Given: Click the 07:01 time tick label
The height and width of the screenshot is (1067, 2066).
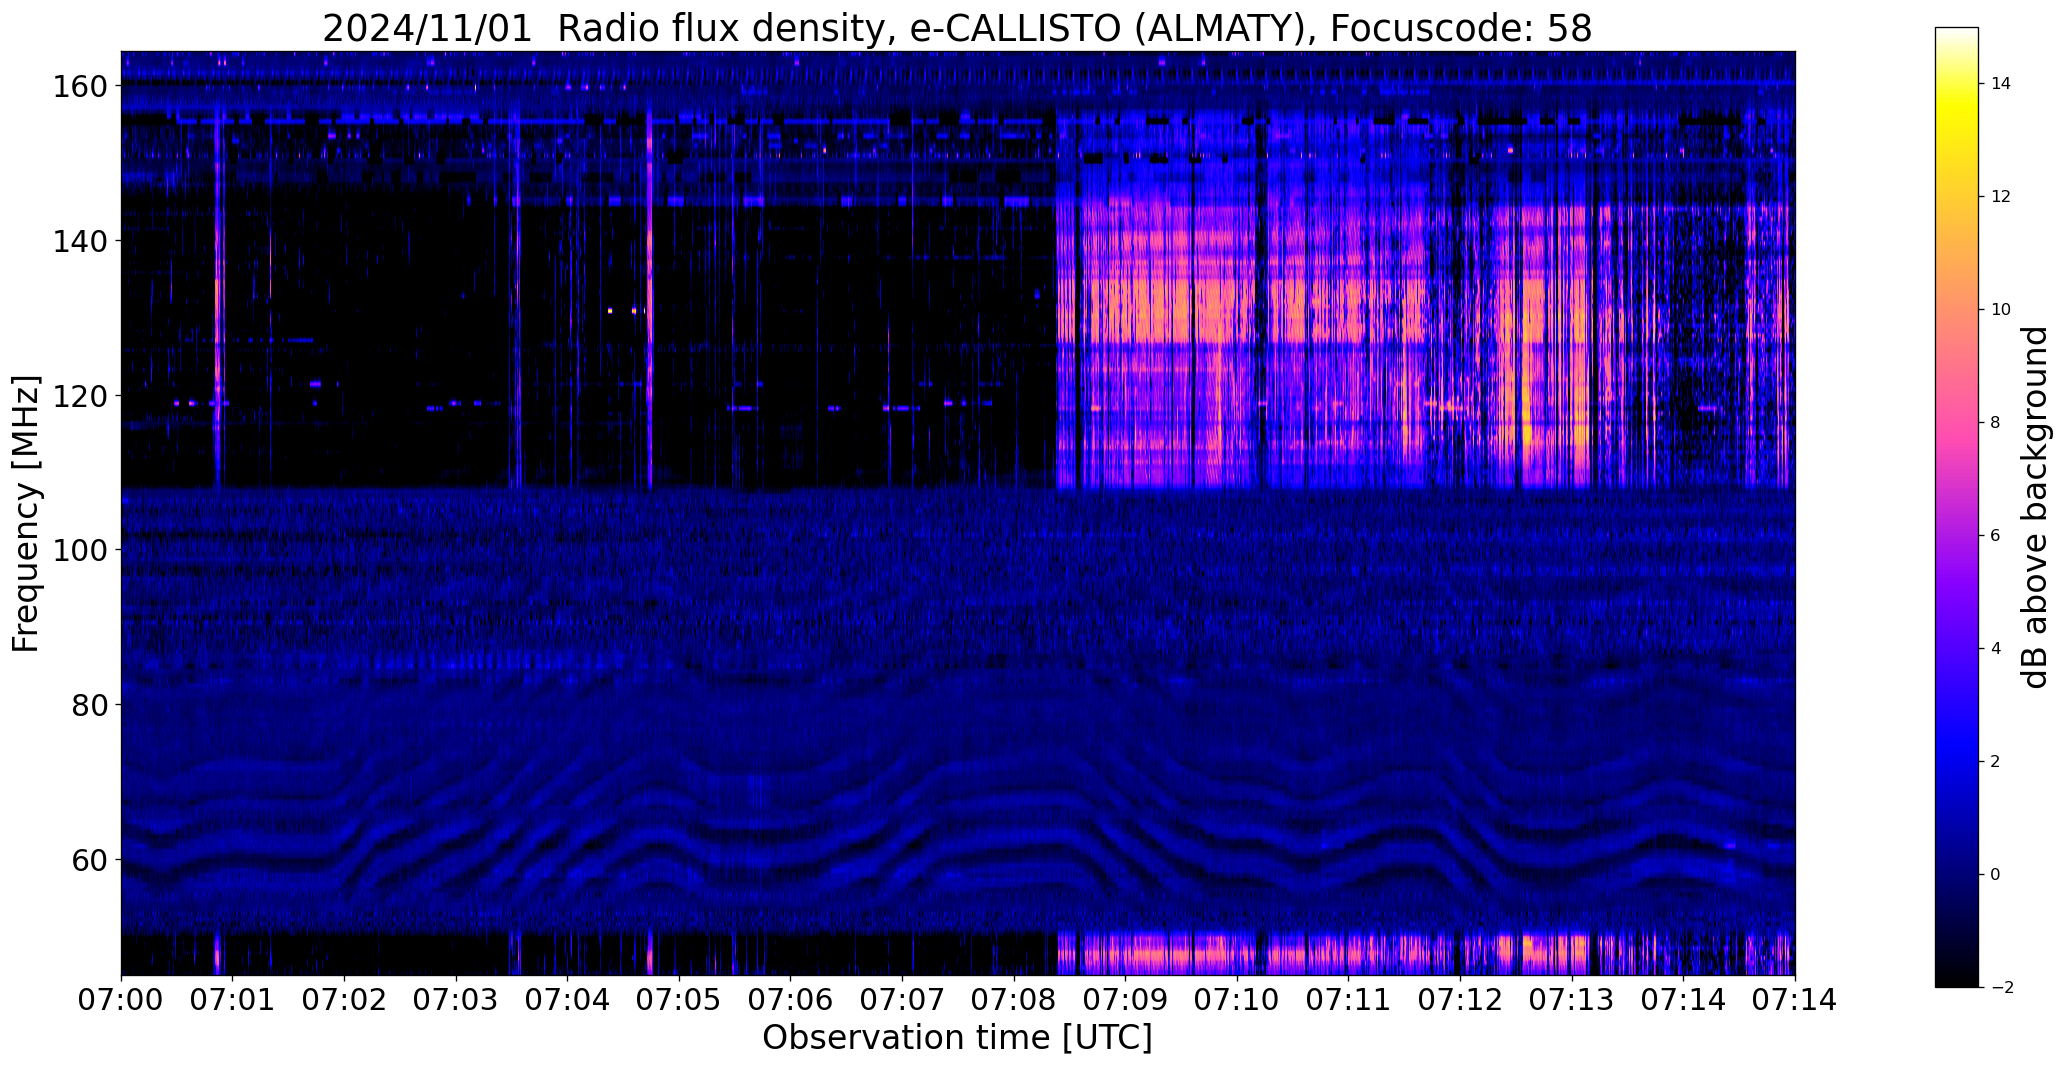Looking at the screenshot, I should (233, 1000).
